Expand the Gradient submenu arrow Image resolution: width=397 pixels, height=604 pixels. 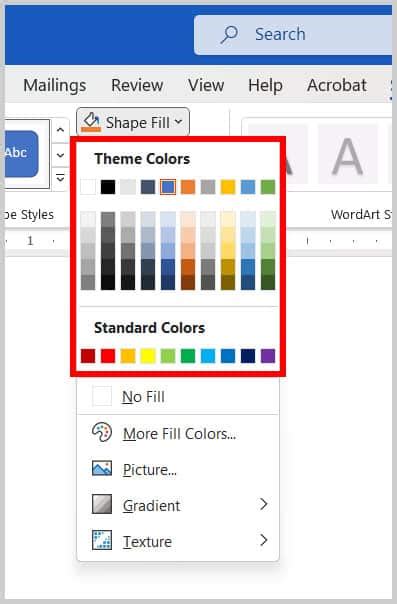pos(263,504)
